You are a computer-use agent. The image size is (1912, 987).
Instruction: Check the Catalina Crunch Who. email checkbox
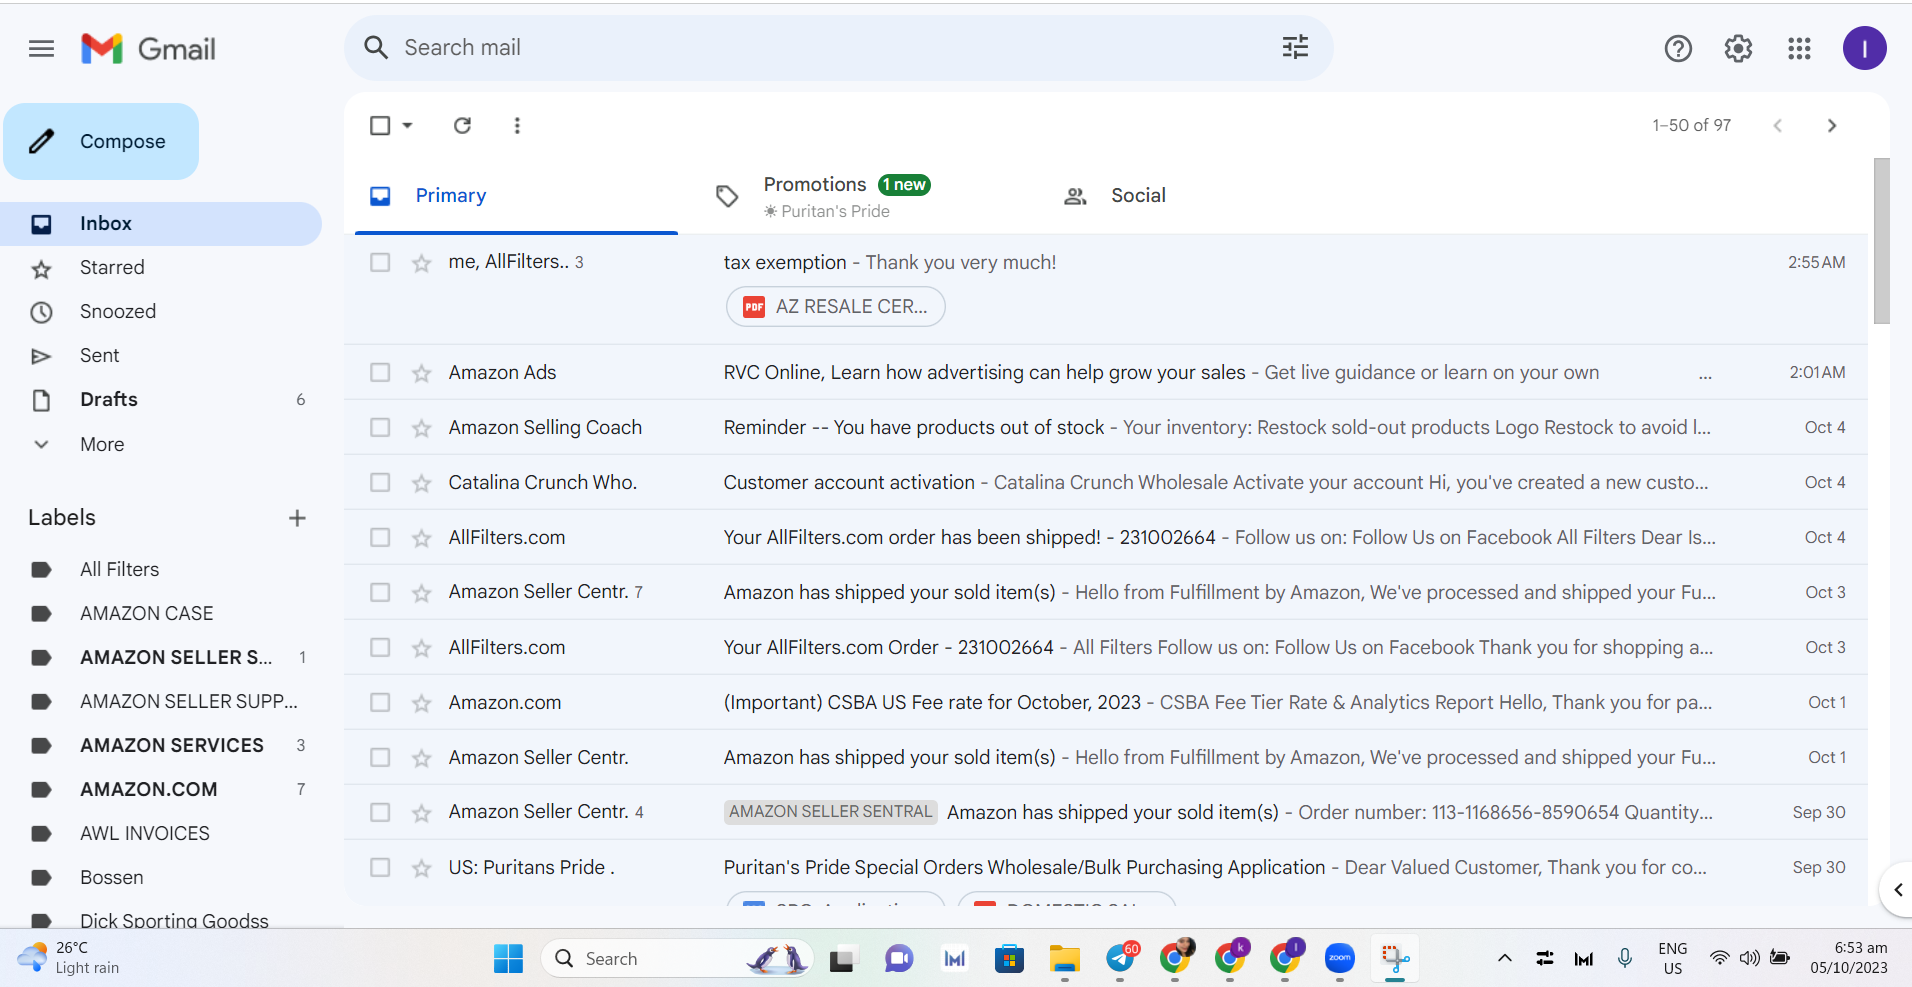click(x=380, y=482)
